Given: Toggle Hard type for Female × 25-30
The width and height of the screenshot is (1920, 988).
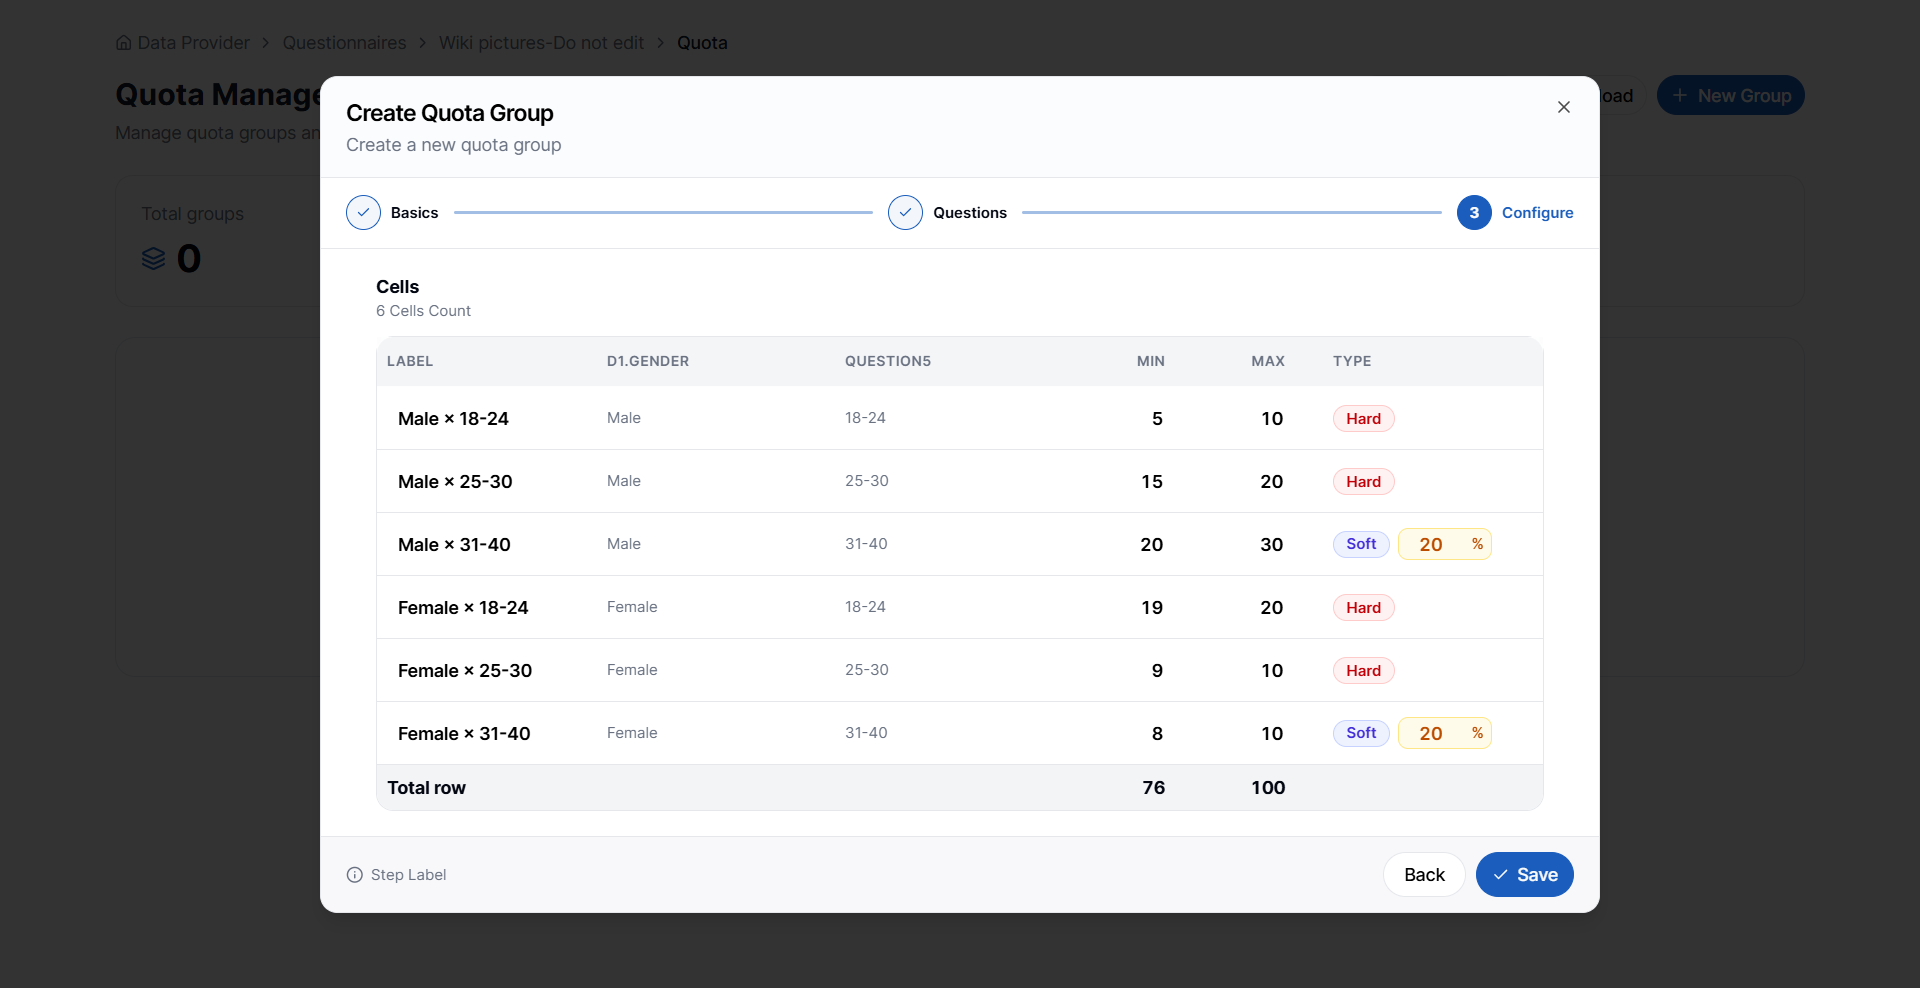Looking at the screenshot, I should 1364,671.
